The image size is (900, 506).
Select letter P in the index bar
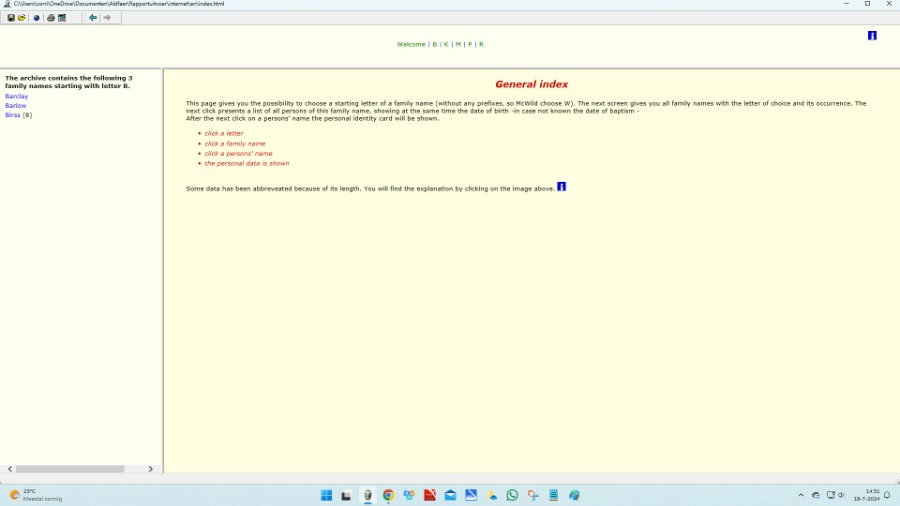(470, 44)
